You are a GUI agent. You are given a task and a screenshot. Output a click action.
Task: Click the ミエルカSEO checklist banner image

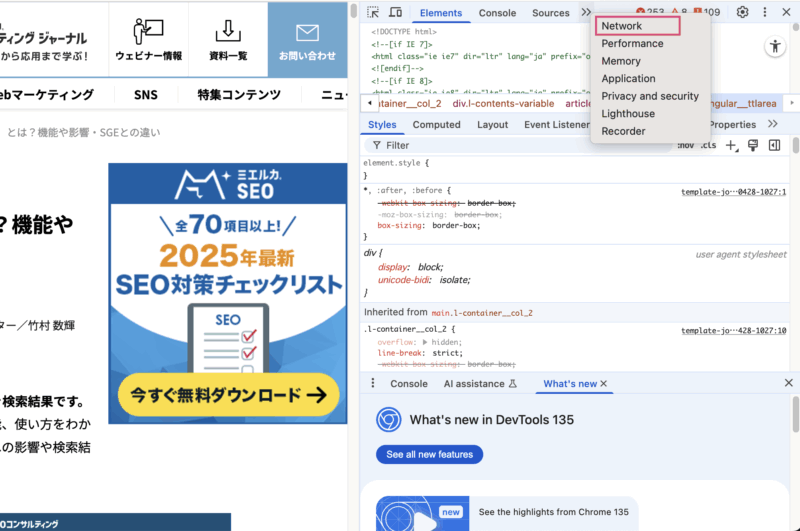pyautogui.click(x=228, y=293)
